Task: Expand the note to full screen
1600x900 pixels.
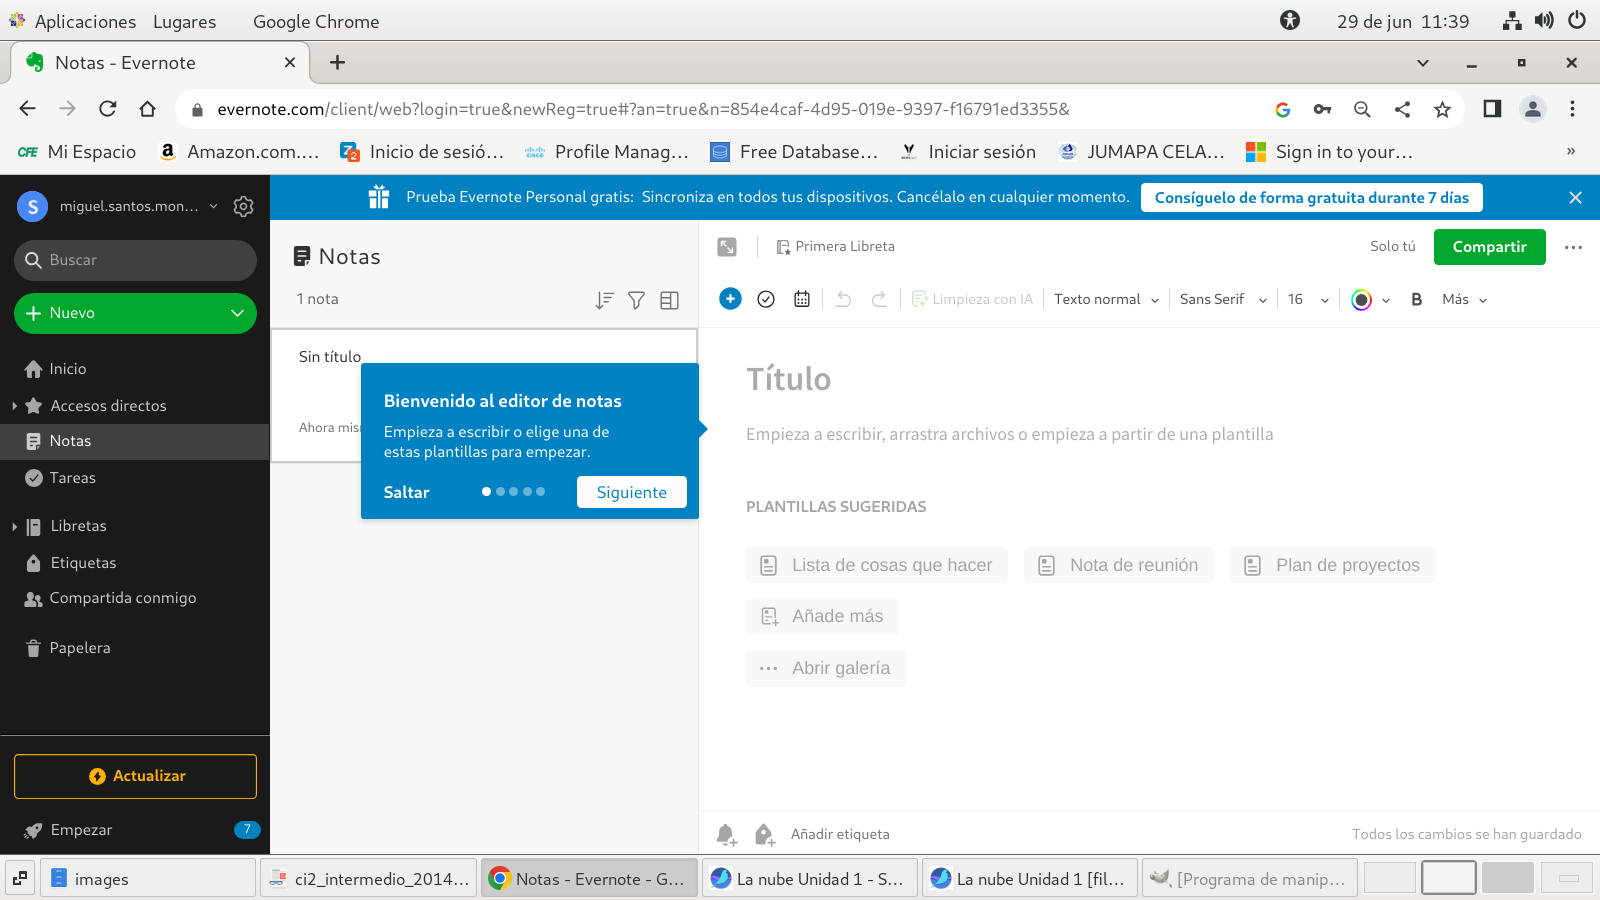Action: [727, 247]
